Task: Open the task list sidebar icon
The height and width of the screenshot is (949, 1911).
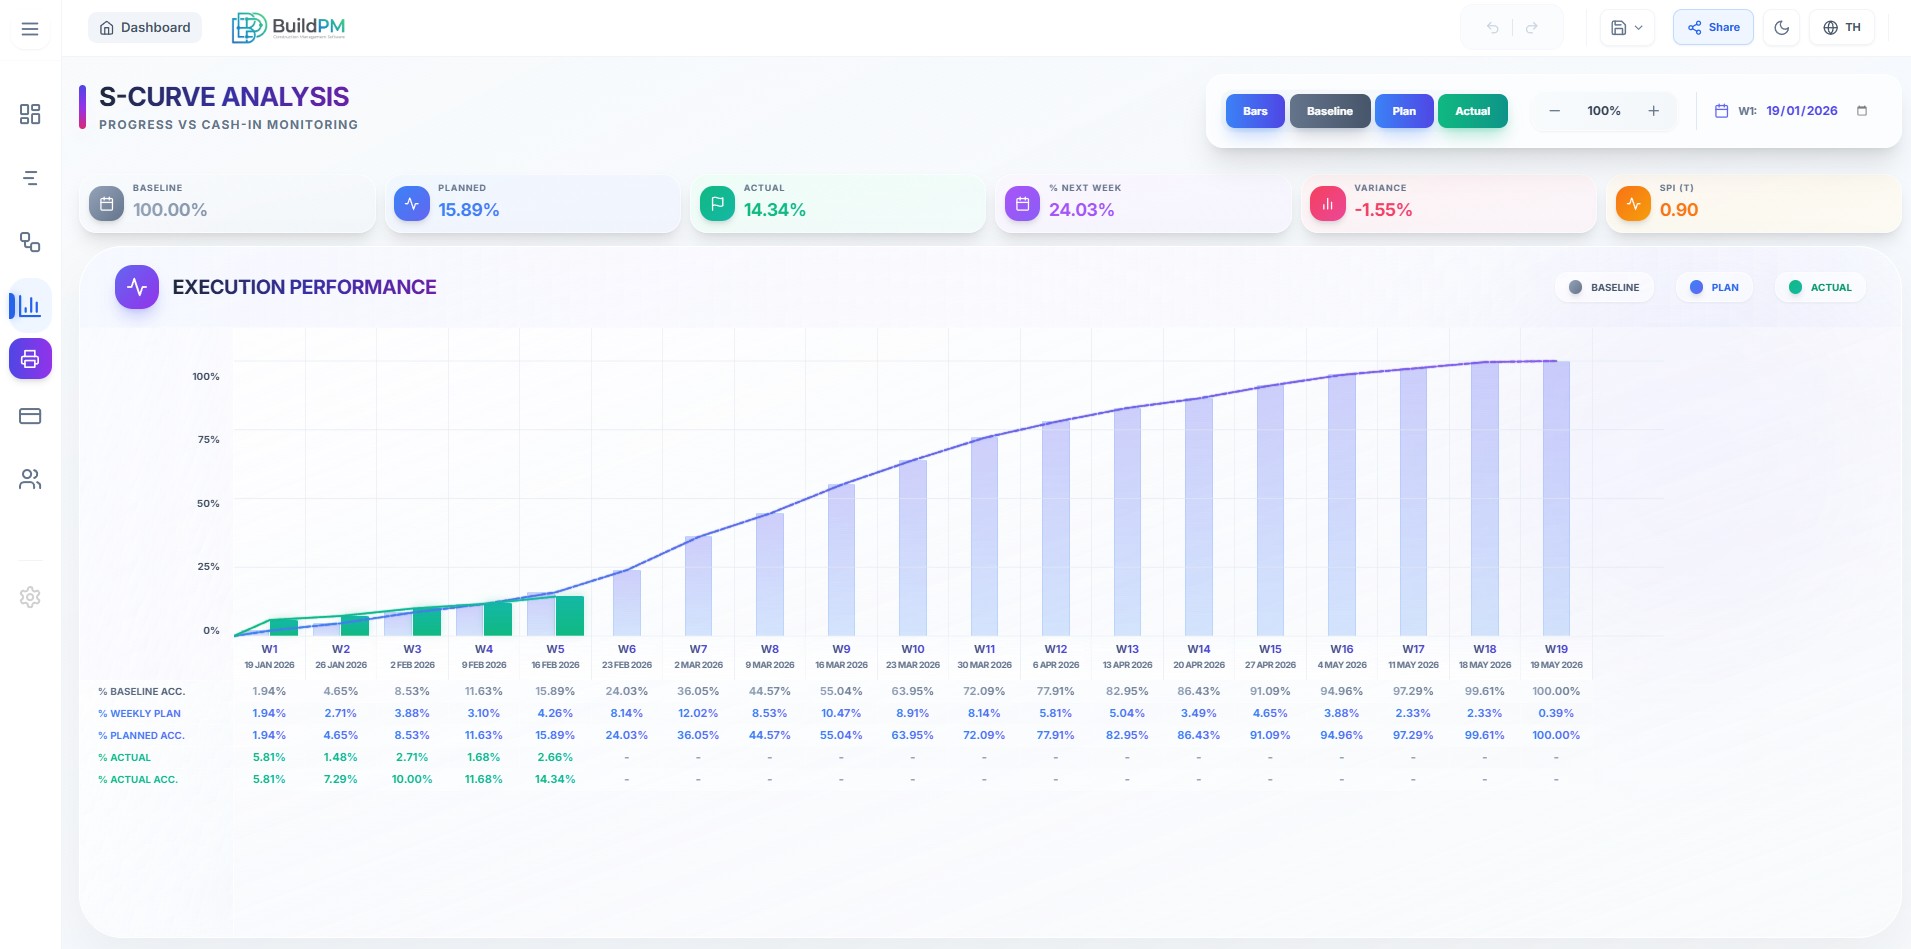Action: point(30,178)
